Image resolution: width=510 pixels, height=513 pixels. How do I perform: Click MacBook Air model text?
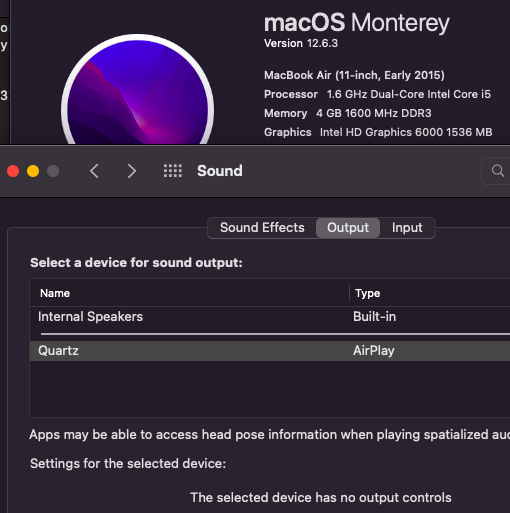tap(354, 75)
